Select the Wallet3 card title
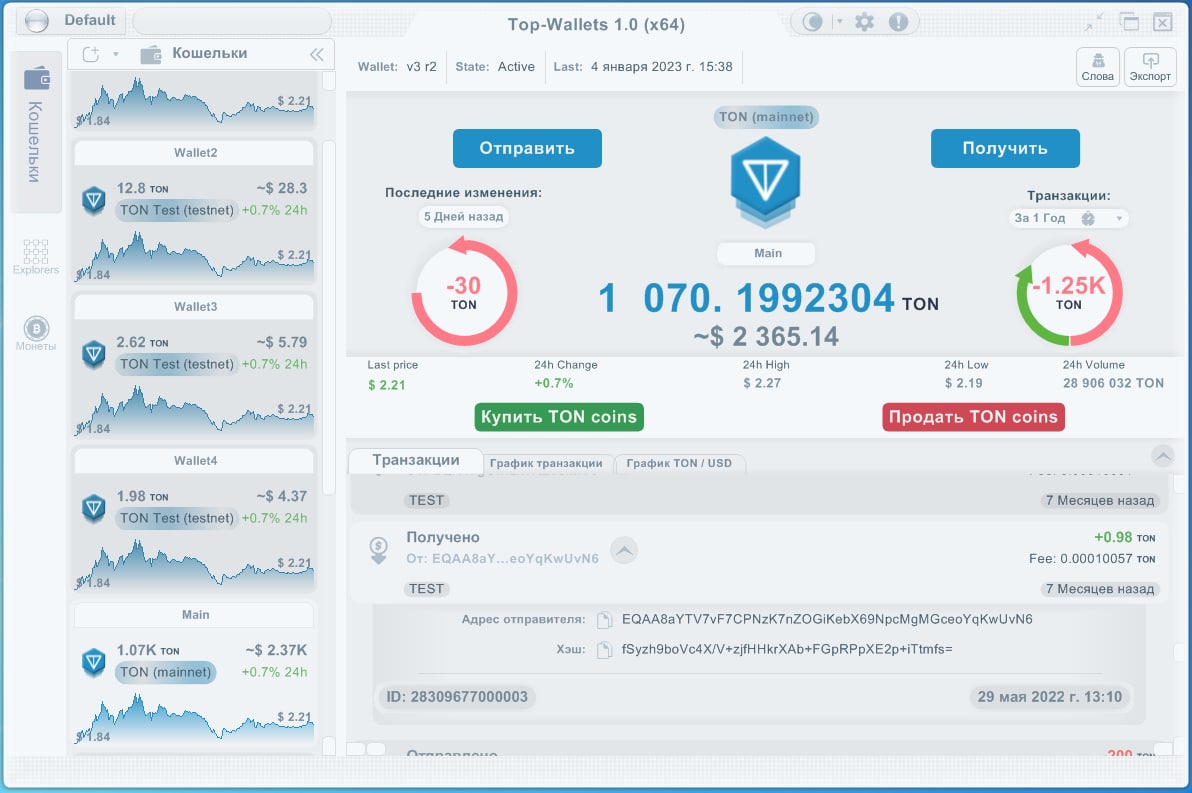1192x793 pixels. [195, 307]
